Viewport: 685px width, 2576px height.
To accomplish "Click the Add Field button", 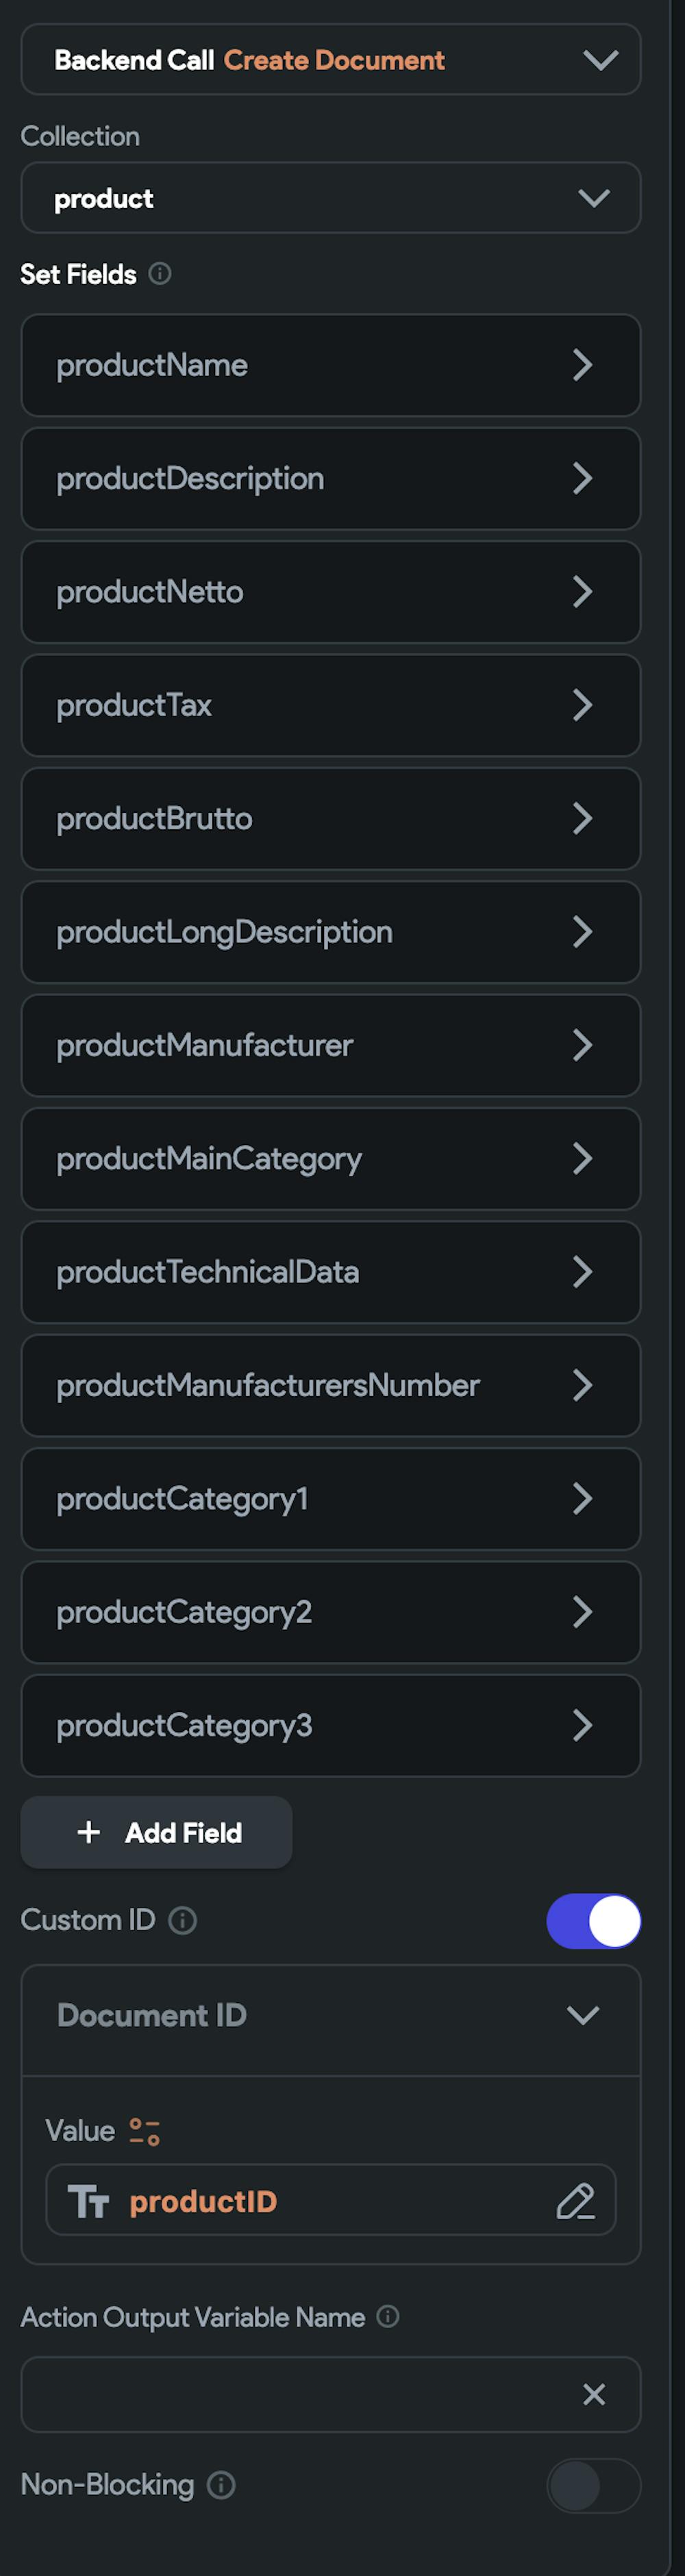I will point(157,1832).
